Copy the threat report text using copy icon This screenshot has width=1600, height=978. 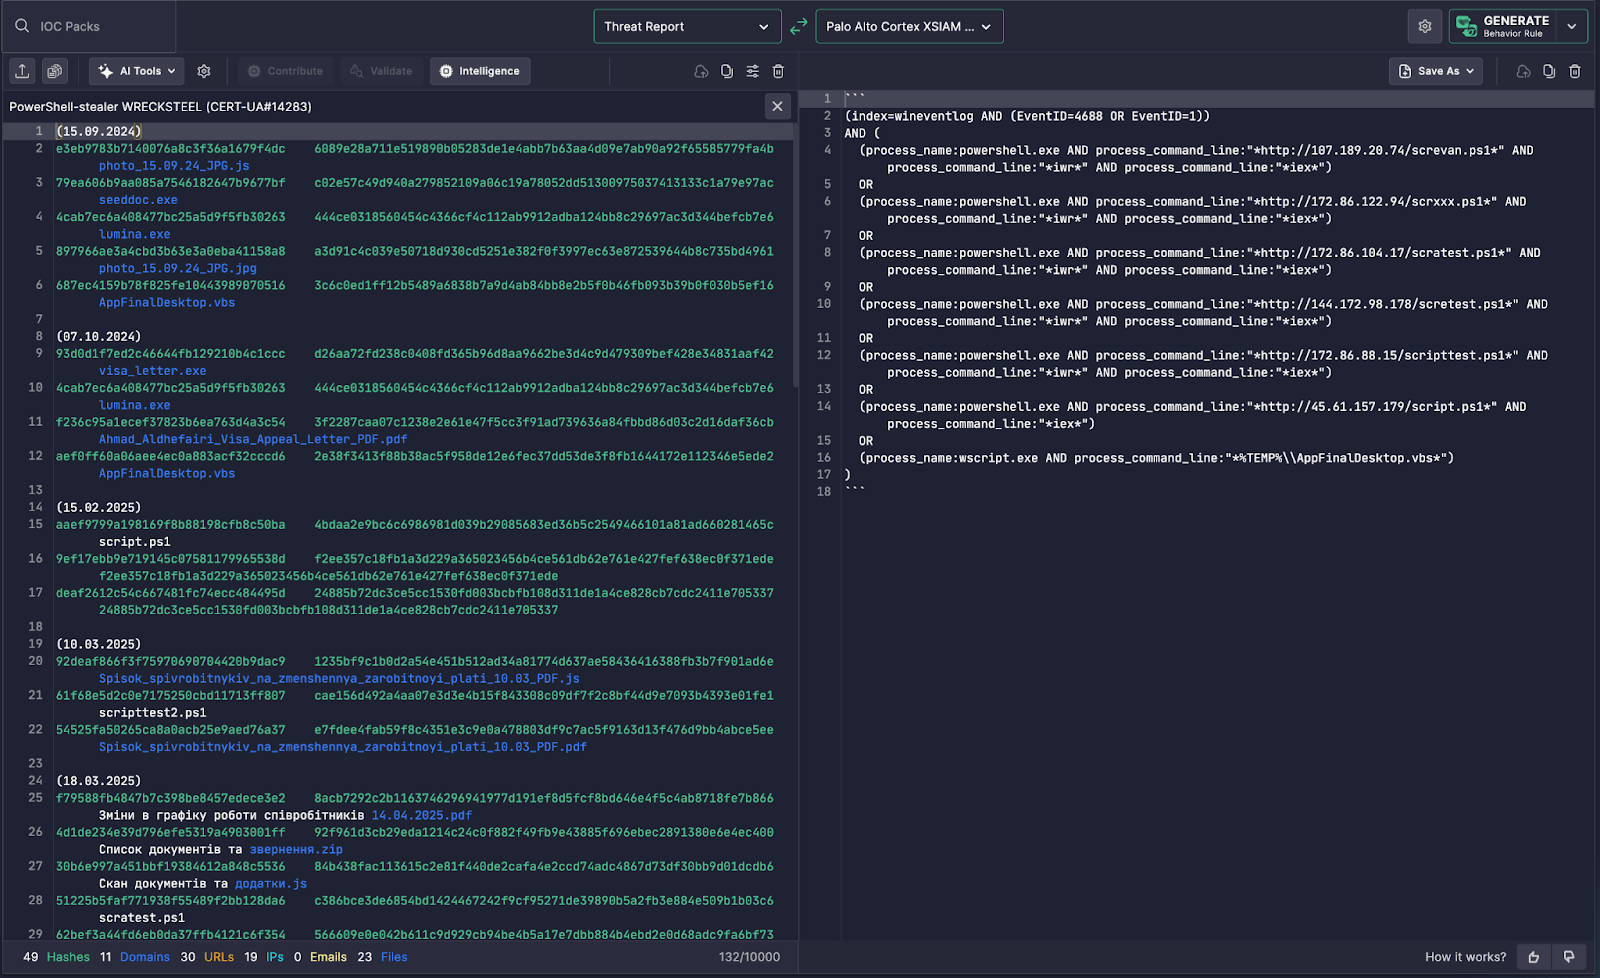point(727,71)
